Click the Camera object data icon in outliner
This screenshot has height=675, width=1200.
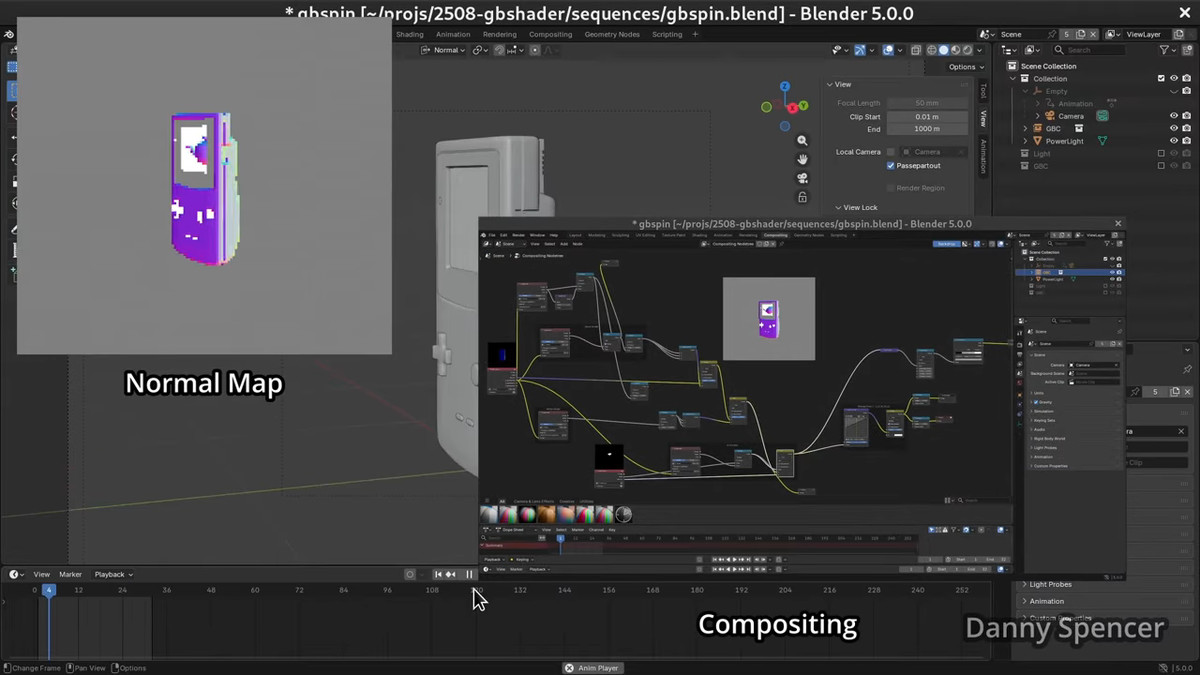coord(1102,116)
